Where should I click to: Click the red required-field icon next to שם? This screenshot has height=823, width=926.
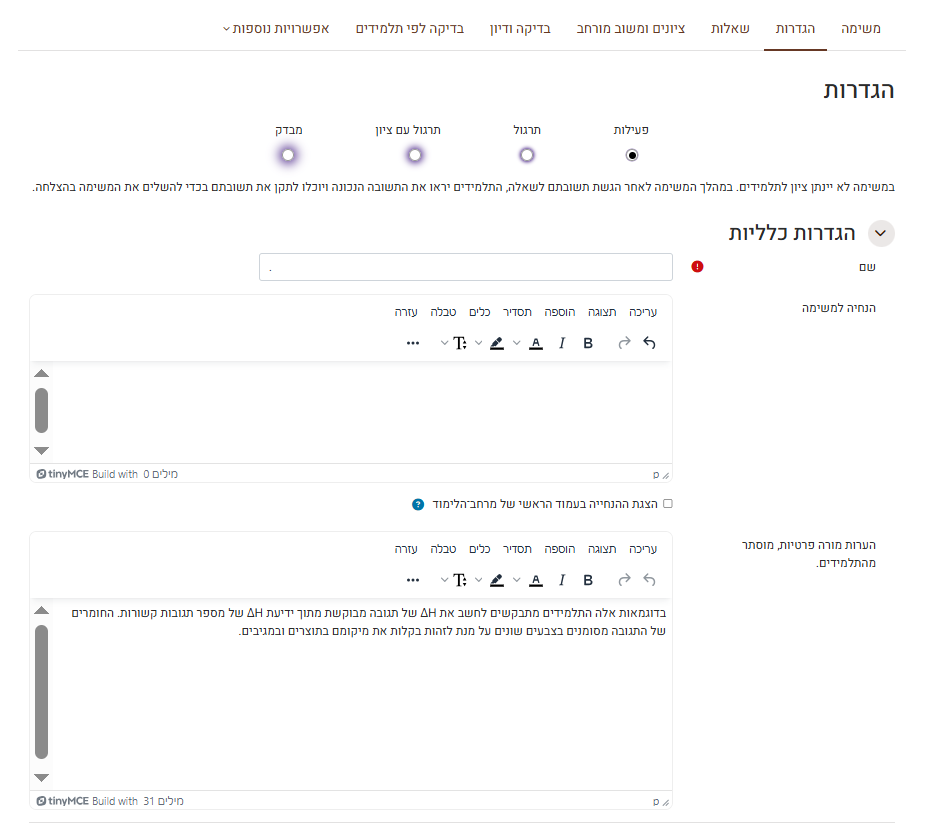click(697, 267)
